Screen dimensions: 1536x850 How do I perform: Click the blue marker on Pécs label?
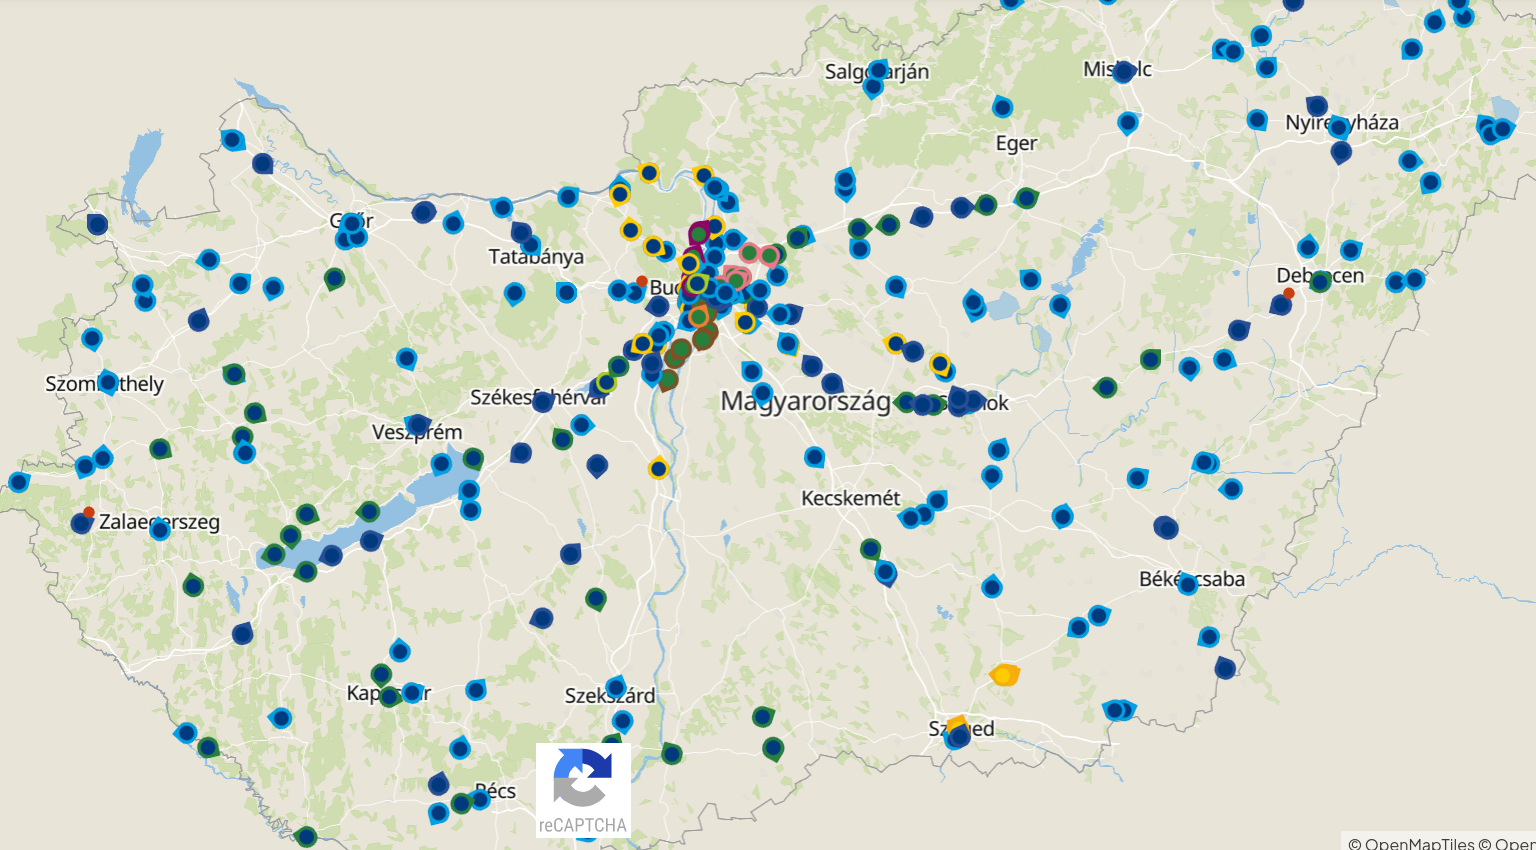[x=481, y=797]
